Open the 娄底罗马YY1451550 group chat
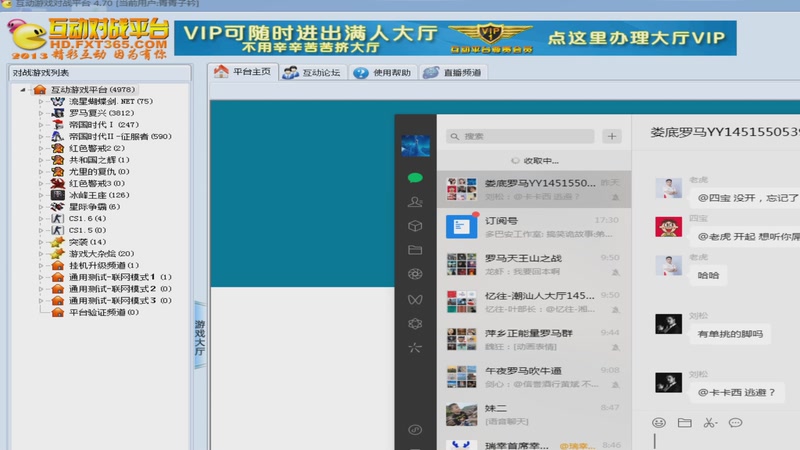This screenshot has width=800, height=450. pyautogui.click(x=533, y=189)
